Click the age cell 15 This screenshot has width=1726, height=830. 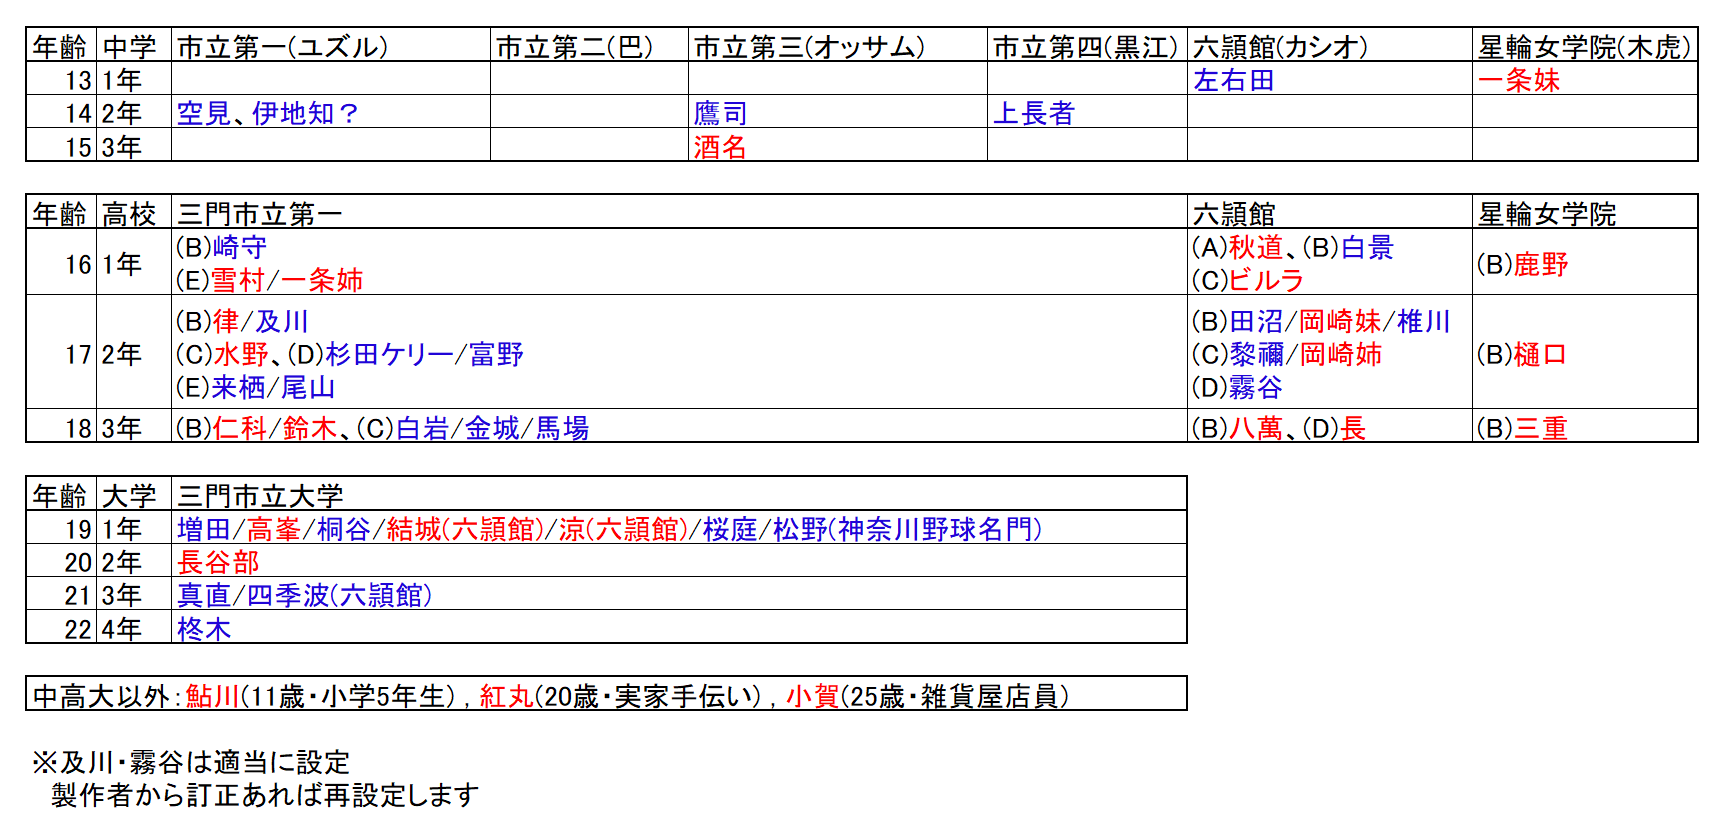point(62,145)
